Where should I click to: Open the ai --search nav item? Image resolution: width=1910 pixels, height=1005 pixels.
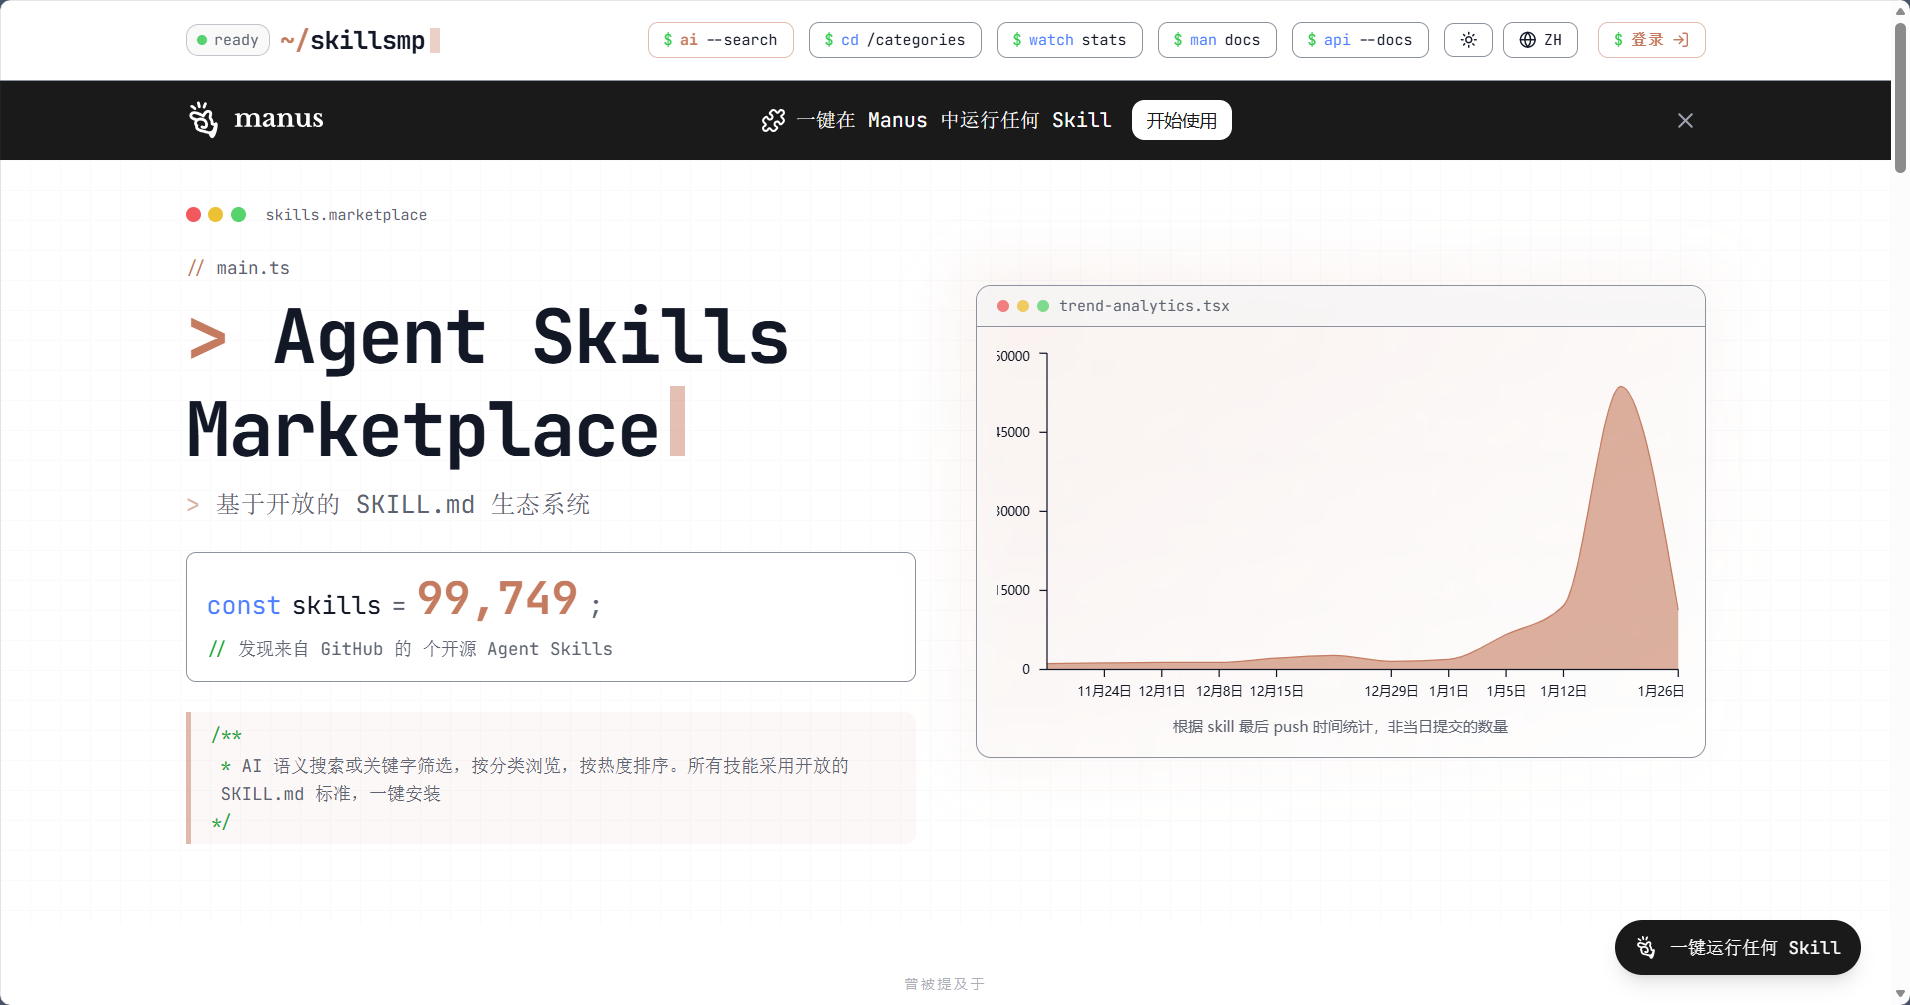pyautogui.click(x=720, y=40)
